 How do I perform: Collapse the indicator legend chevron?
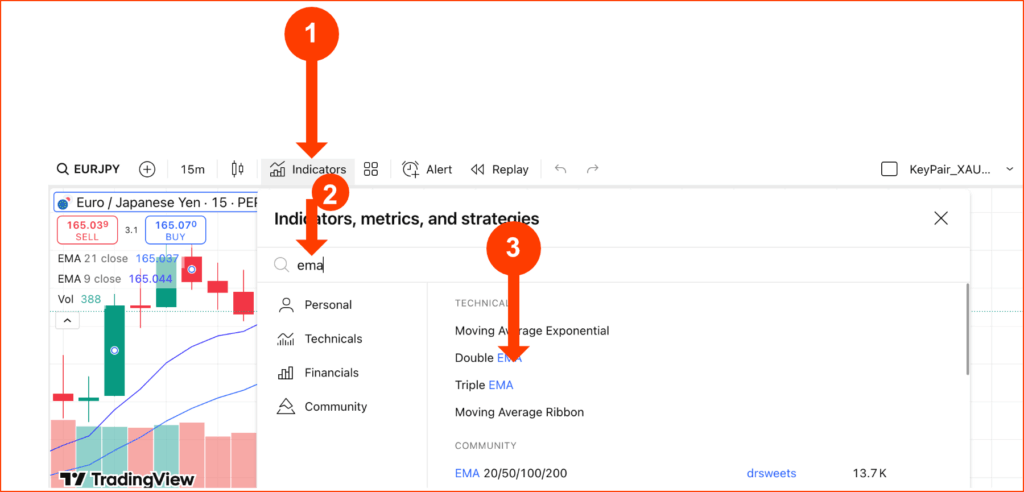(68, 321)
